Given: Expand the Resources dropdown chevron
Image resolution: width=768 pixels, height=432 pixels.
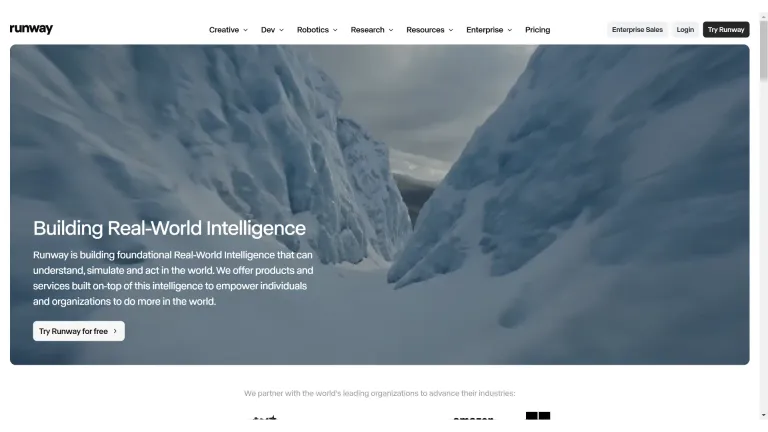Looking at the screenshot, I should 451,30.
